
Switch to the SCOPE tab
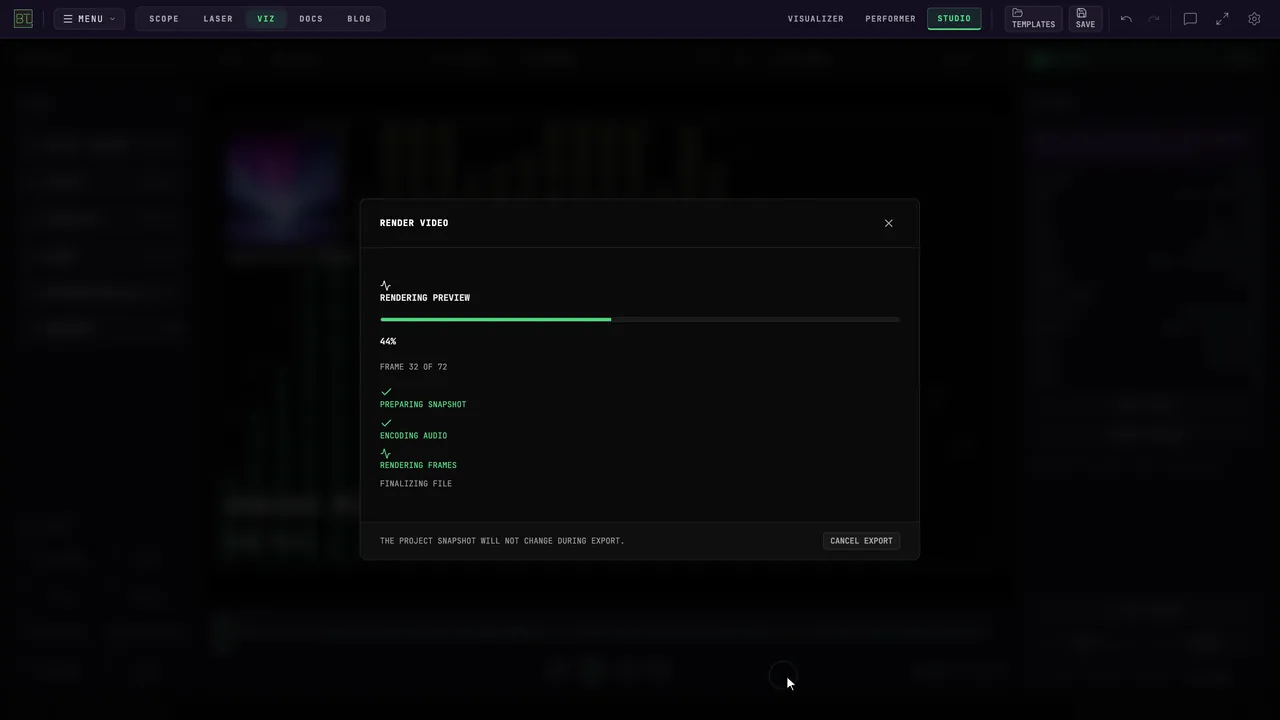click(164, 19)
